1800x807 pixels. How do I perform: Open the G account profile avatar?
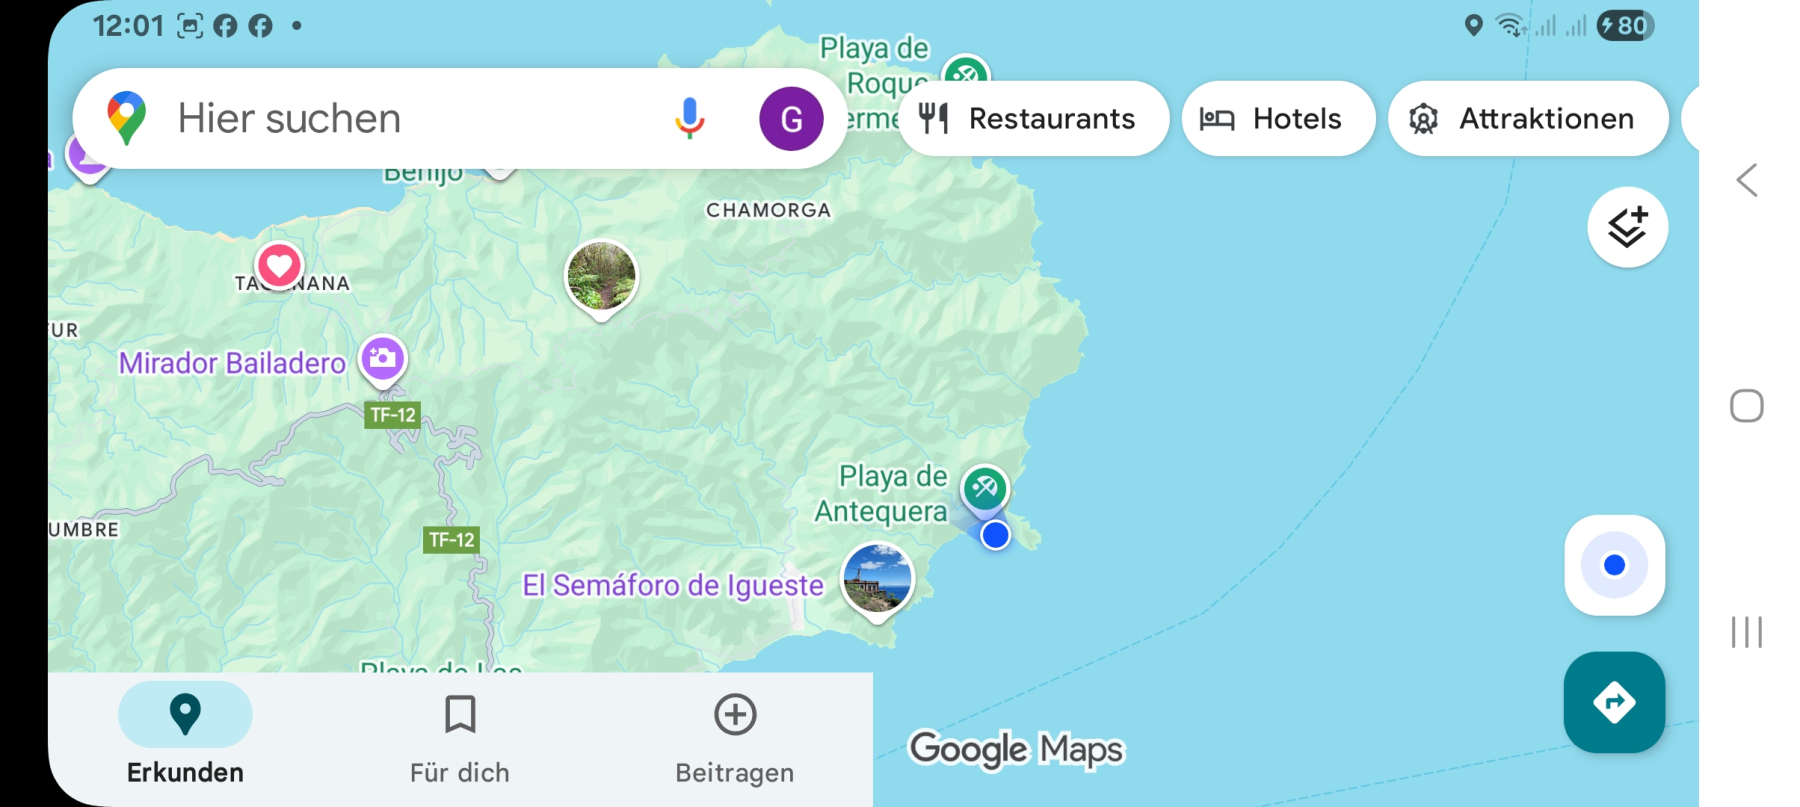[791, 119]
